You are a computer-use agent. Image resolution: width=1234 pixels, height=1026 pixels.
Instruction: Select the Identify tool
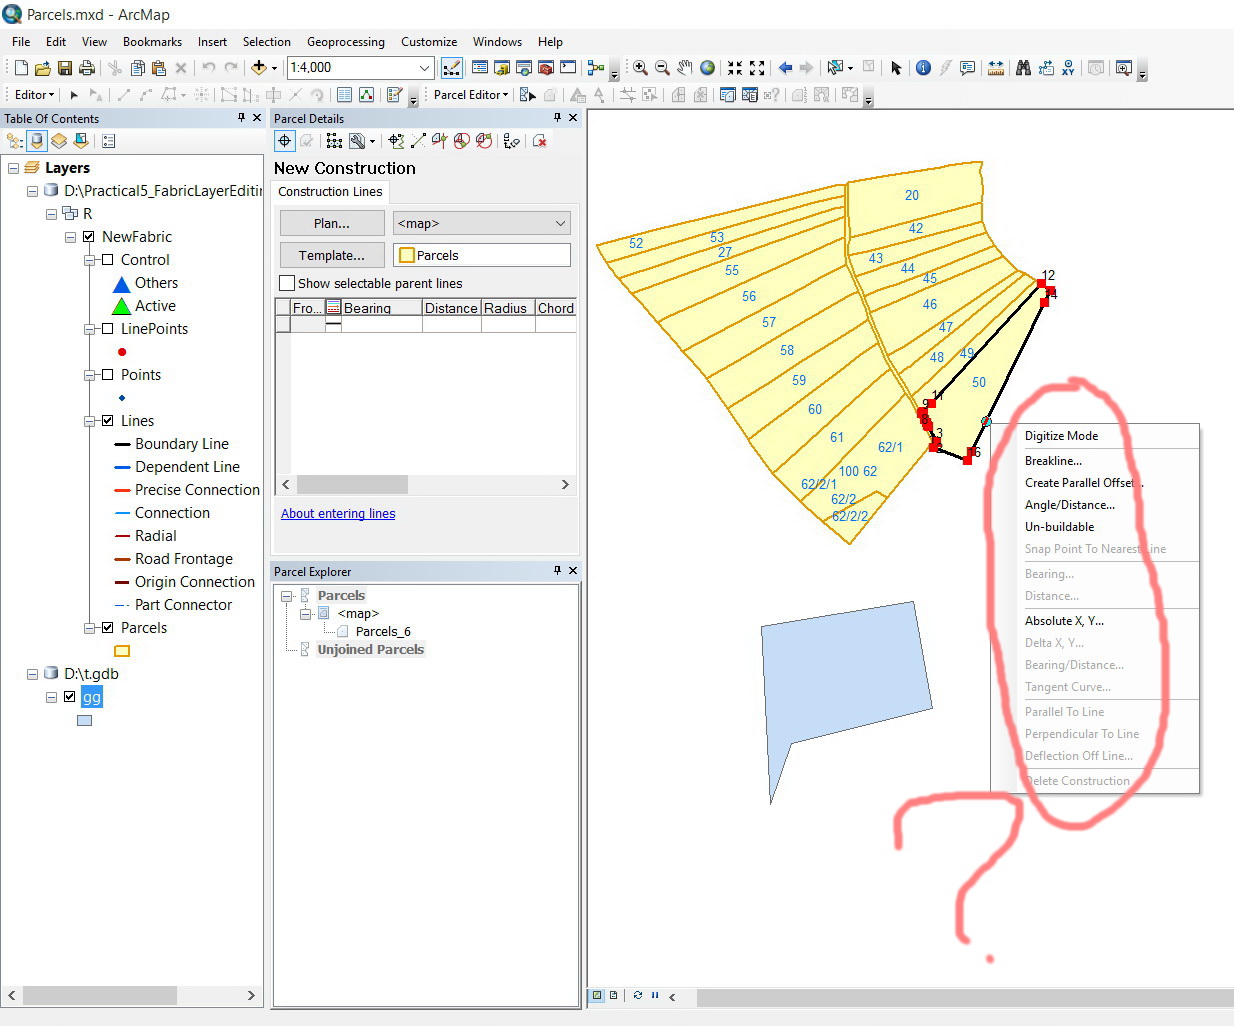click(923, 68)
